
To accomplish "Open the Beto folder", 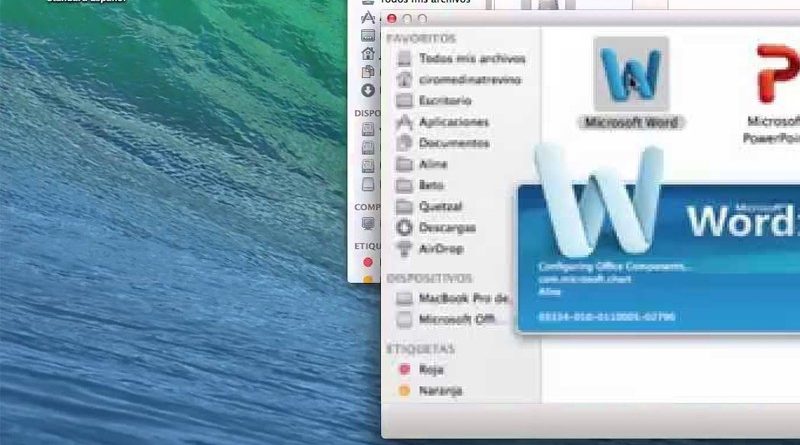I will coord(432,185).
